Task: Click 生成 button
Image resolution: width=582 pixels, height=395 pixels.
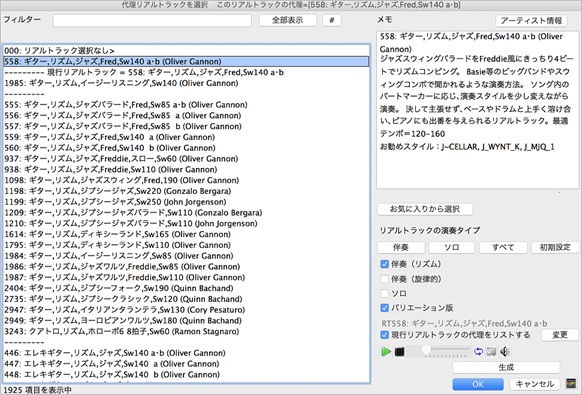Action: tap(506, 367)
